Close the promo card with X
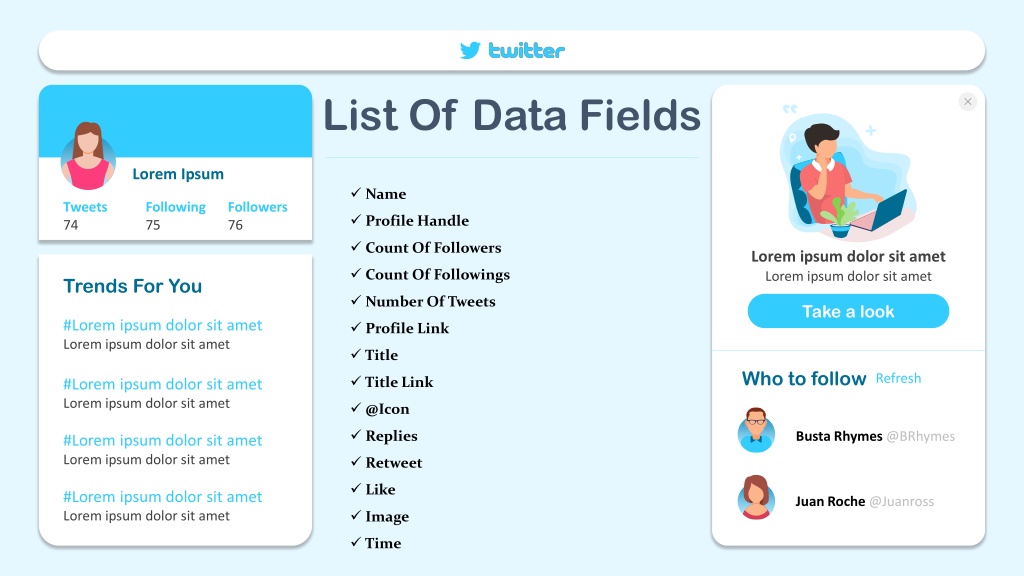The width and height of the screenshot is (1024, 576). pyautogui.click(x=968, y=101)
